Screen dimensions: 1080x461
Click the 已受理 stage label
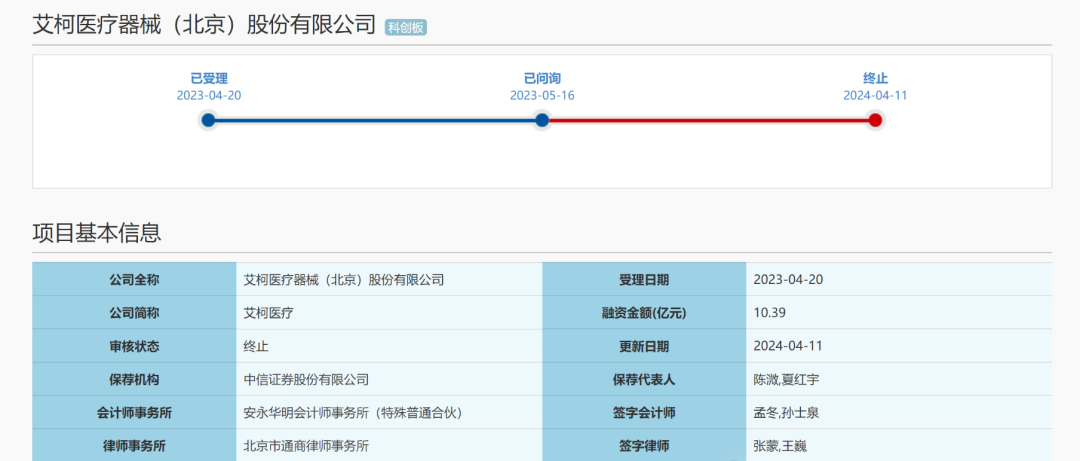pyautogui.click(x=209, y=79)
